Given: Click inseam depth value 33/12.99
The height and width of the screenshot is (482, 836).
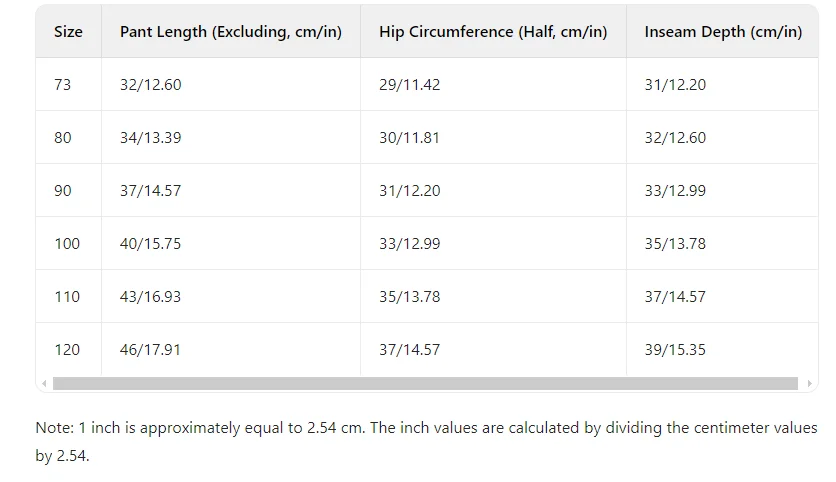Looking at the screenshot, I should (675, 191).
